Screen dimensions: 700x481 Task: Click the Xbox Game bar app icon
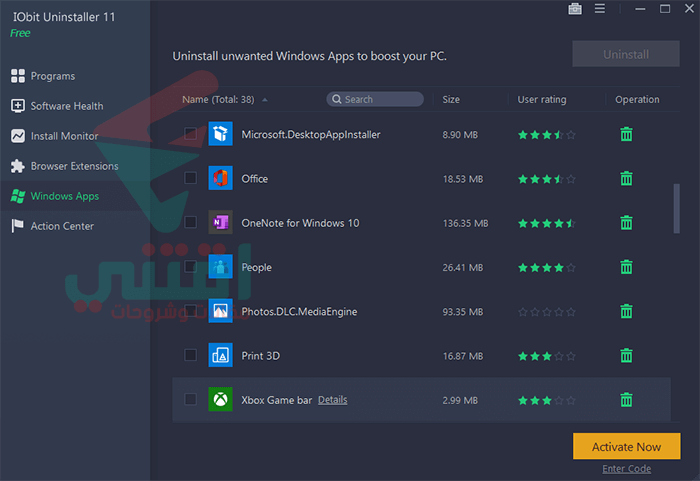click(x=221, y=399)
